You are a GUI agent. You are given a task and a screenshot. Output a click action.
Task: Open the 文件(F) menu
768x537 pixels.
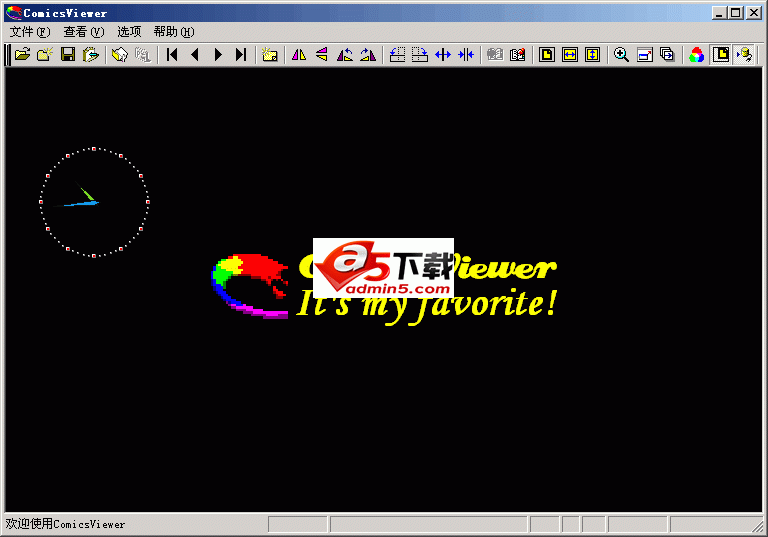point(30,32)
